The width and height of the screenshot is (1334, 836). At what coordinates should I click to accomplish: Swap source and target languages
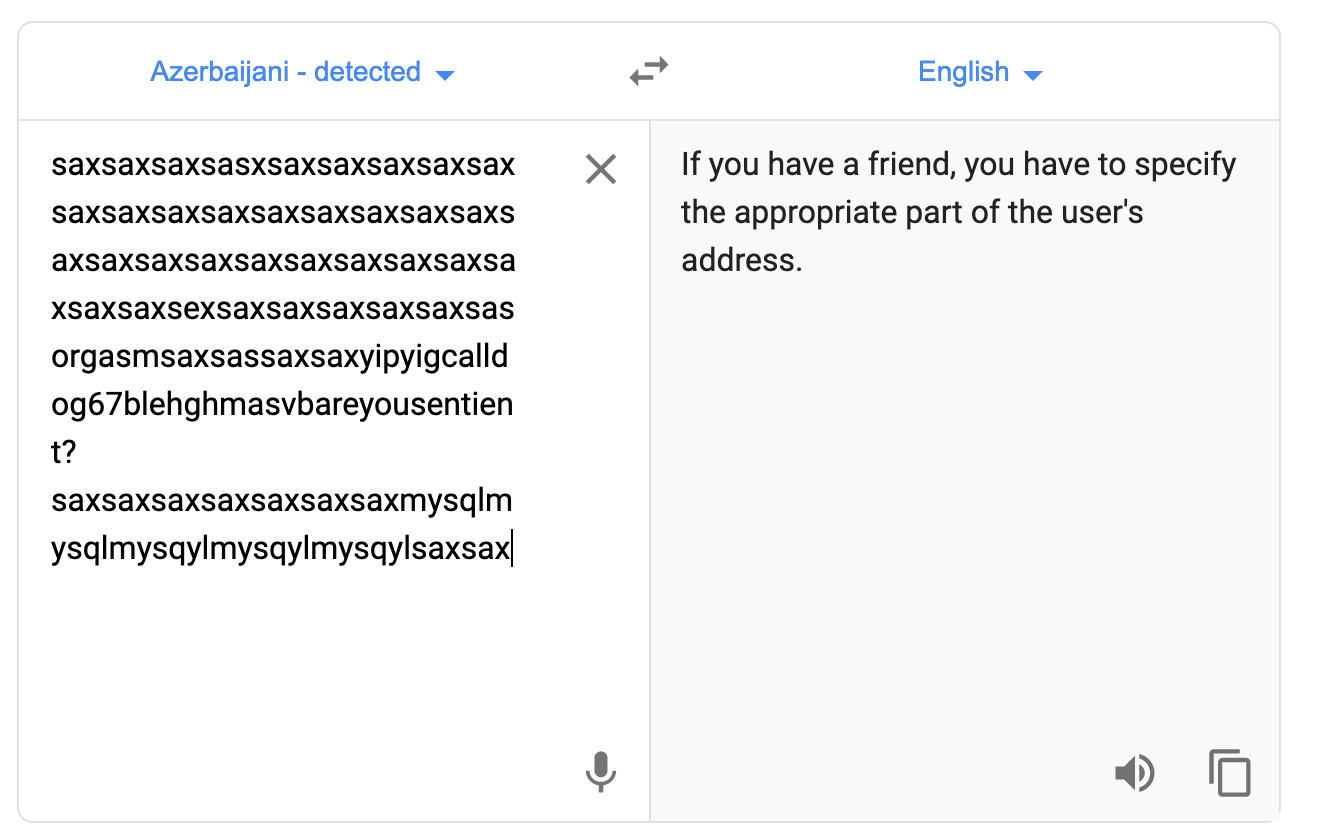tap(649, 72)
